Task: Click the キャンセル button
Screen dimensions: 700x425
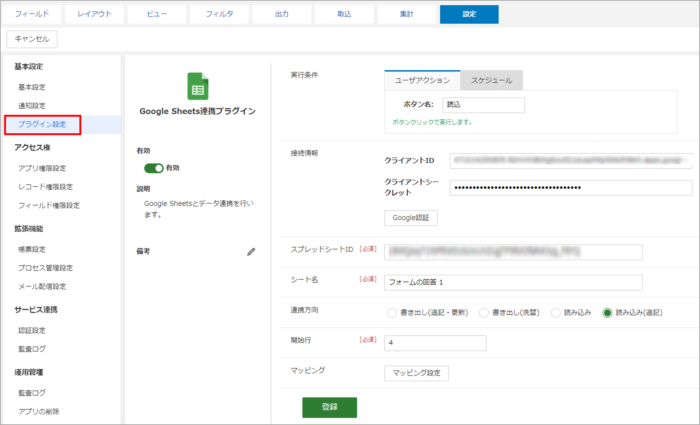Action: click(x=32, y=39)
